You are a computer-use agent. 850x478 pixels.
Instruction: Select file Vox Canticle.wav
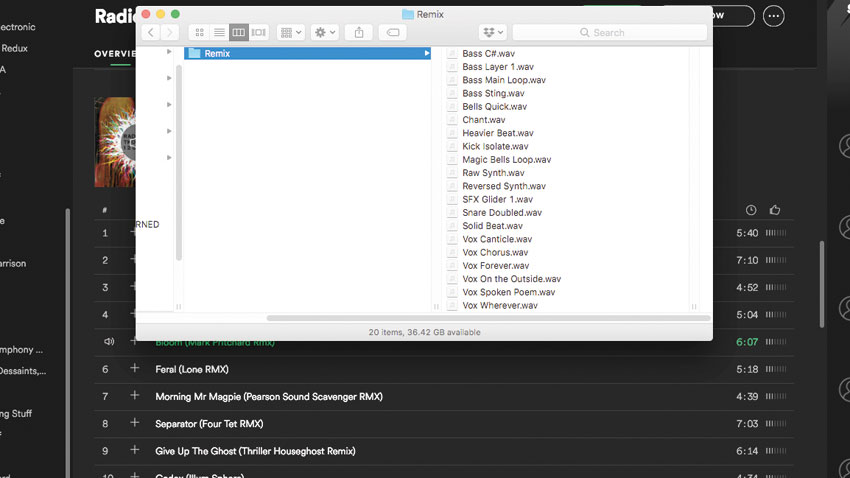click(497, 239)
